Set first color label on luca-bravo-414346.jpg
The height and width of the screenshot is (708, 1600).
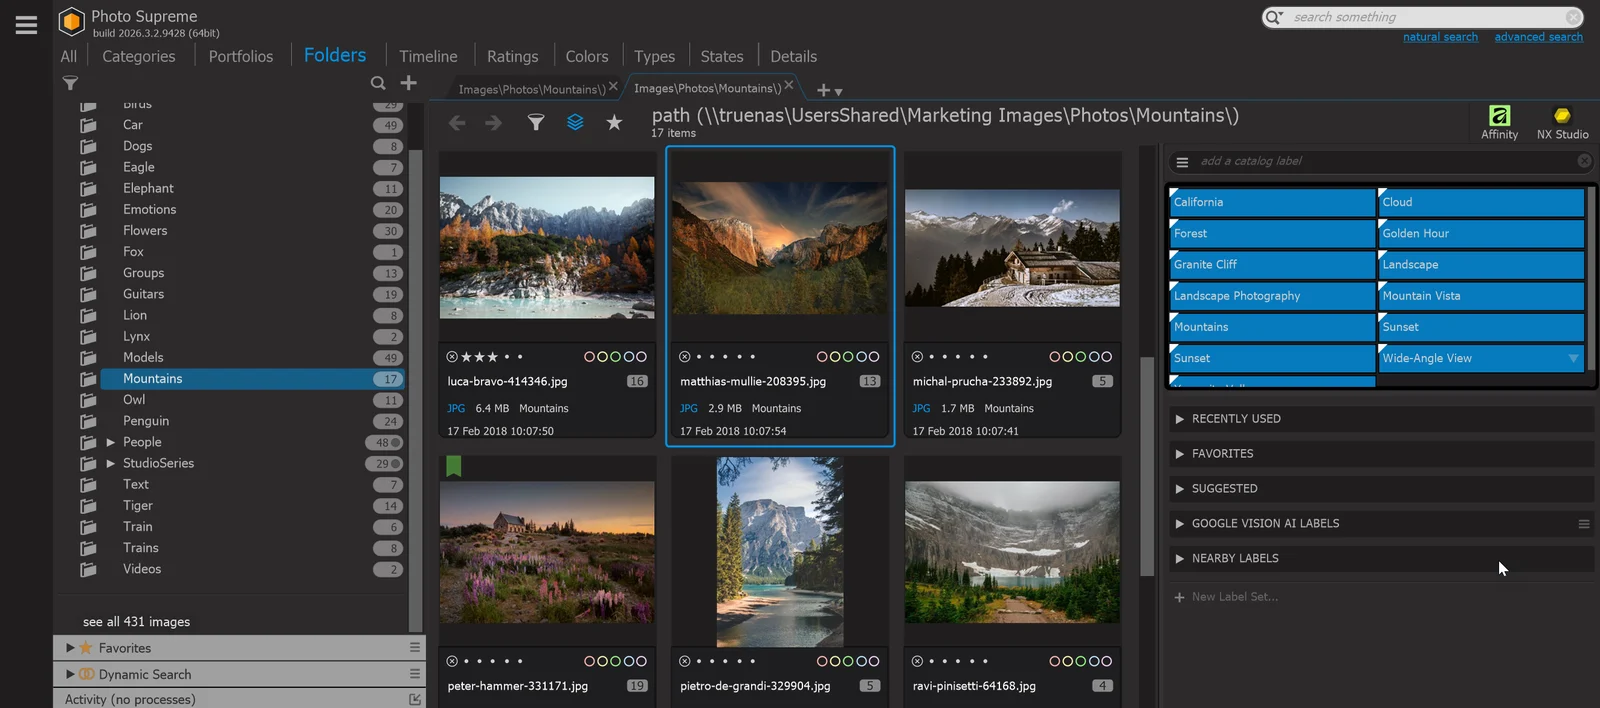[x=590, y=357]
